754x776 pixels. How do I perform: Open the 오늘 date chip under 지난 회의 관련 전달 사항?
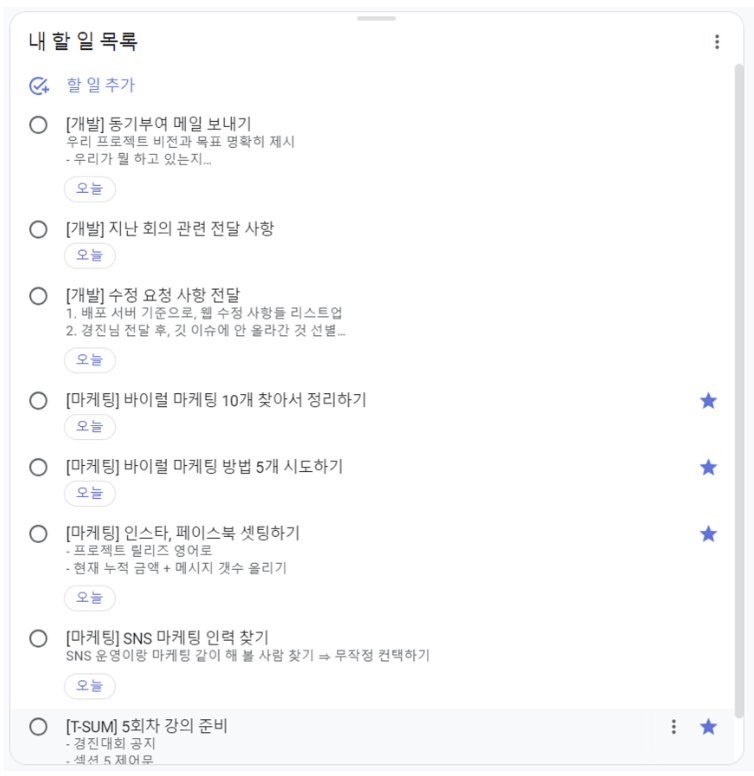point(90,255)
